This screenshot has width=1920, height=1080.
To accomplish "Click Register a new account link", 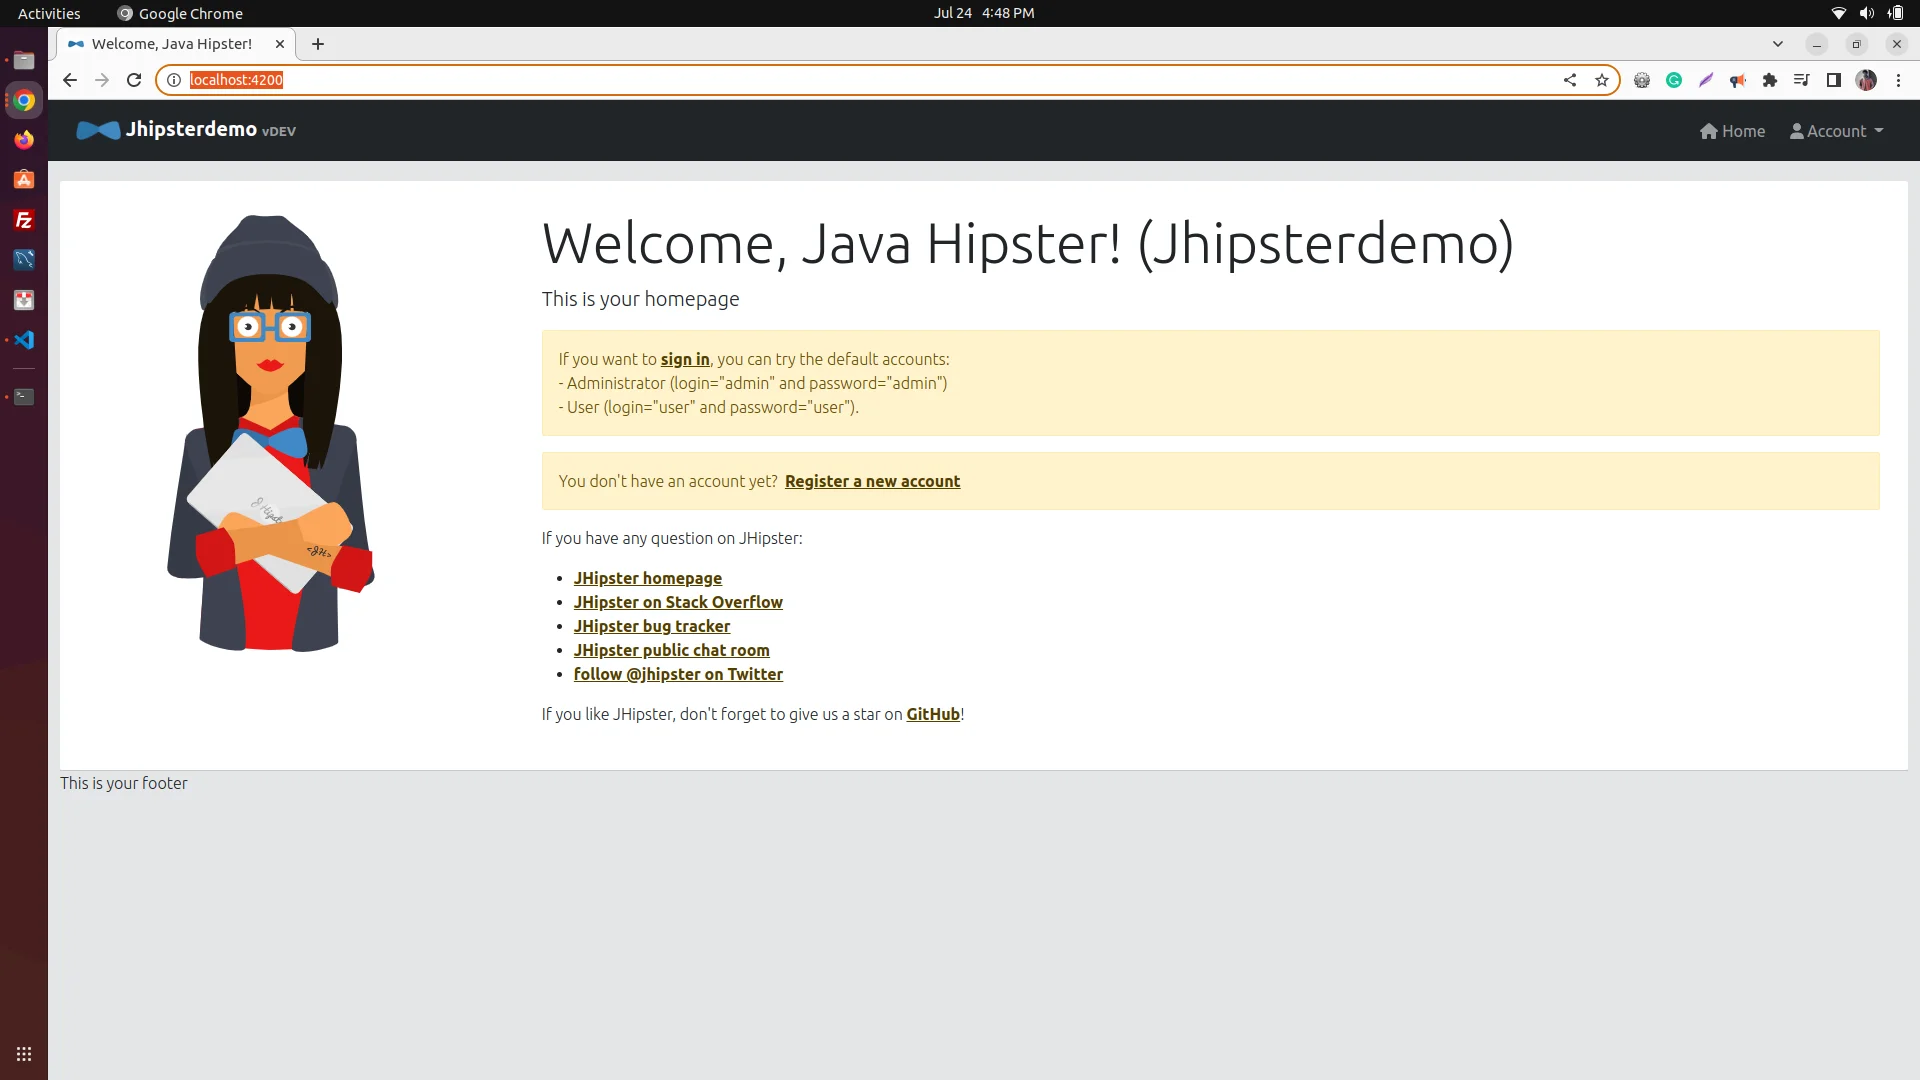I will click(872, 481).
